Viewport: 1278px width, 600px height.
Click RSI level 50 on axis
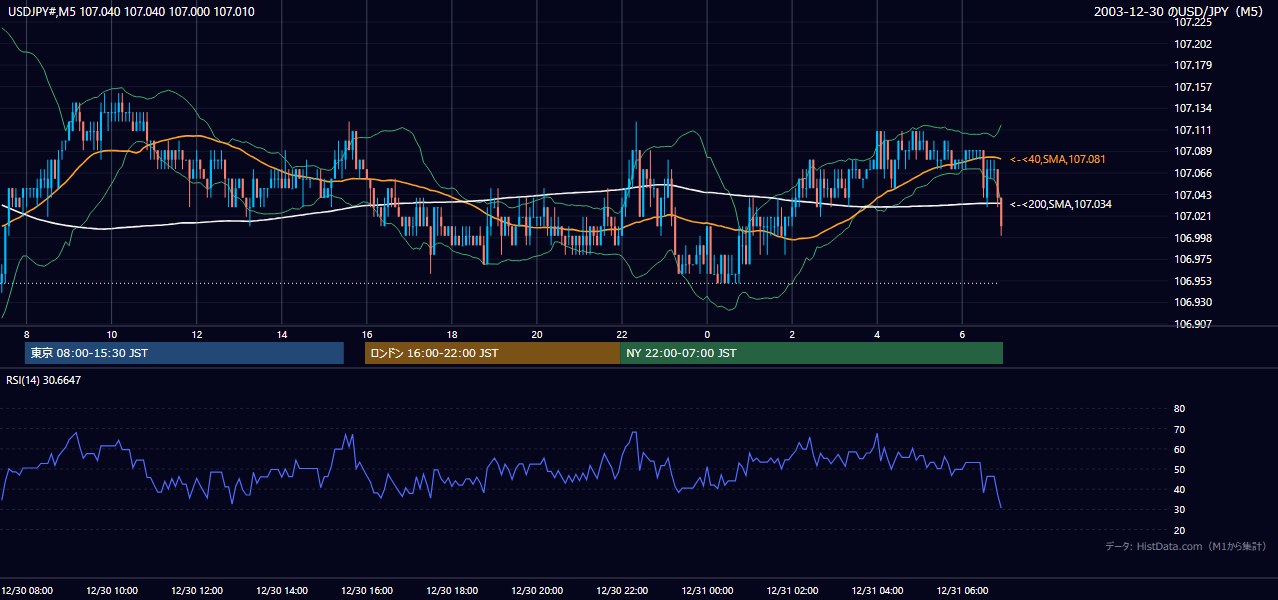point(1179,469)
